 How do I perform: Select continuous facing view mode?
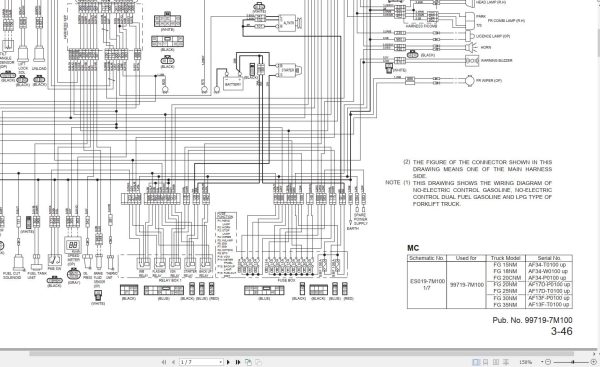506,362
